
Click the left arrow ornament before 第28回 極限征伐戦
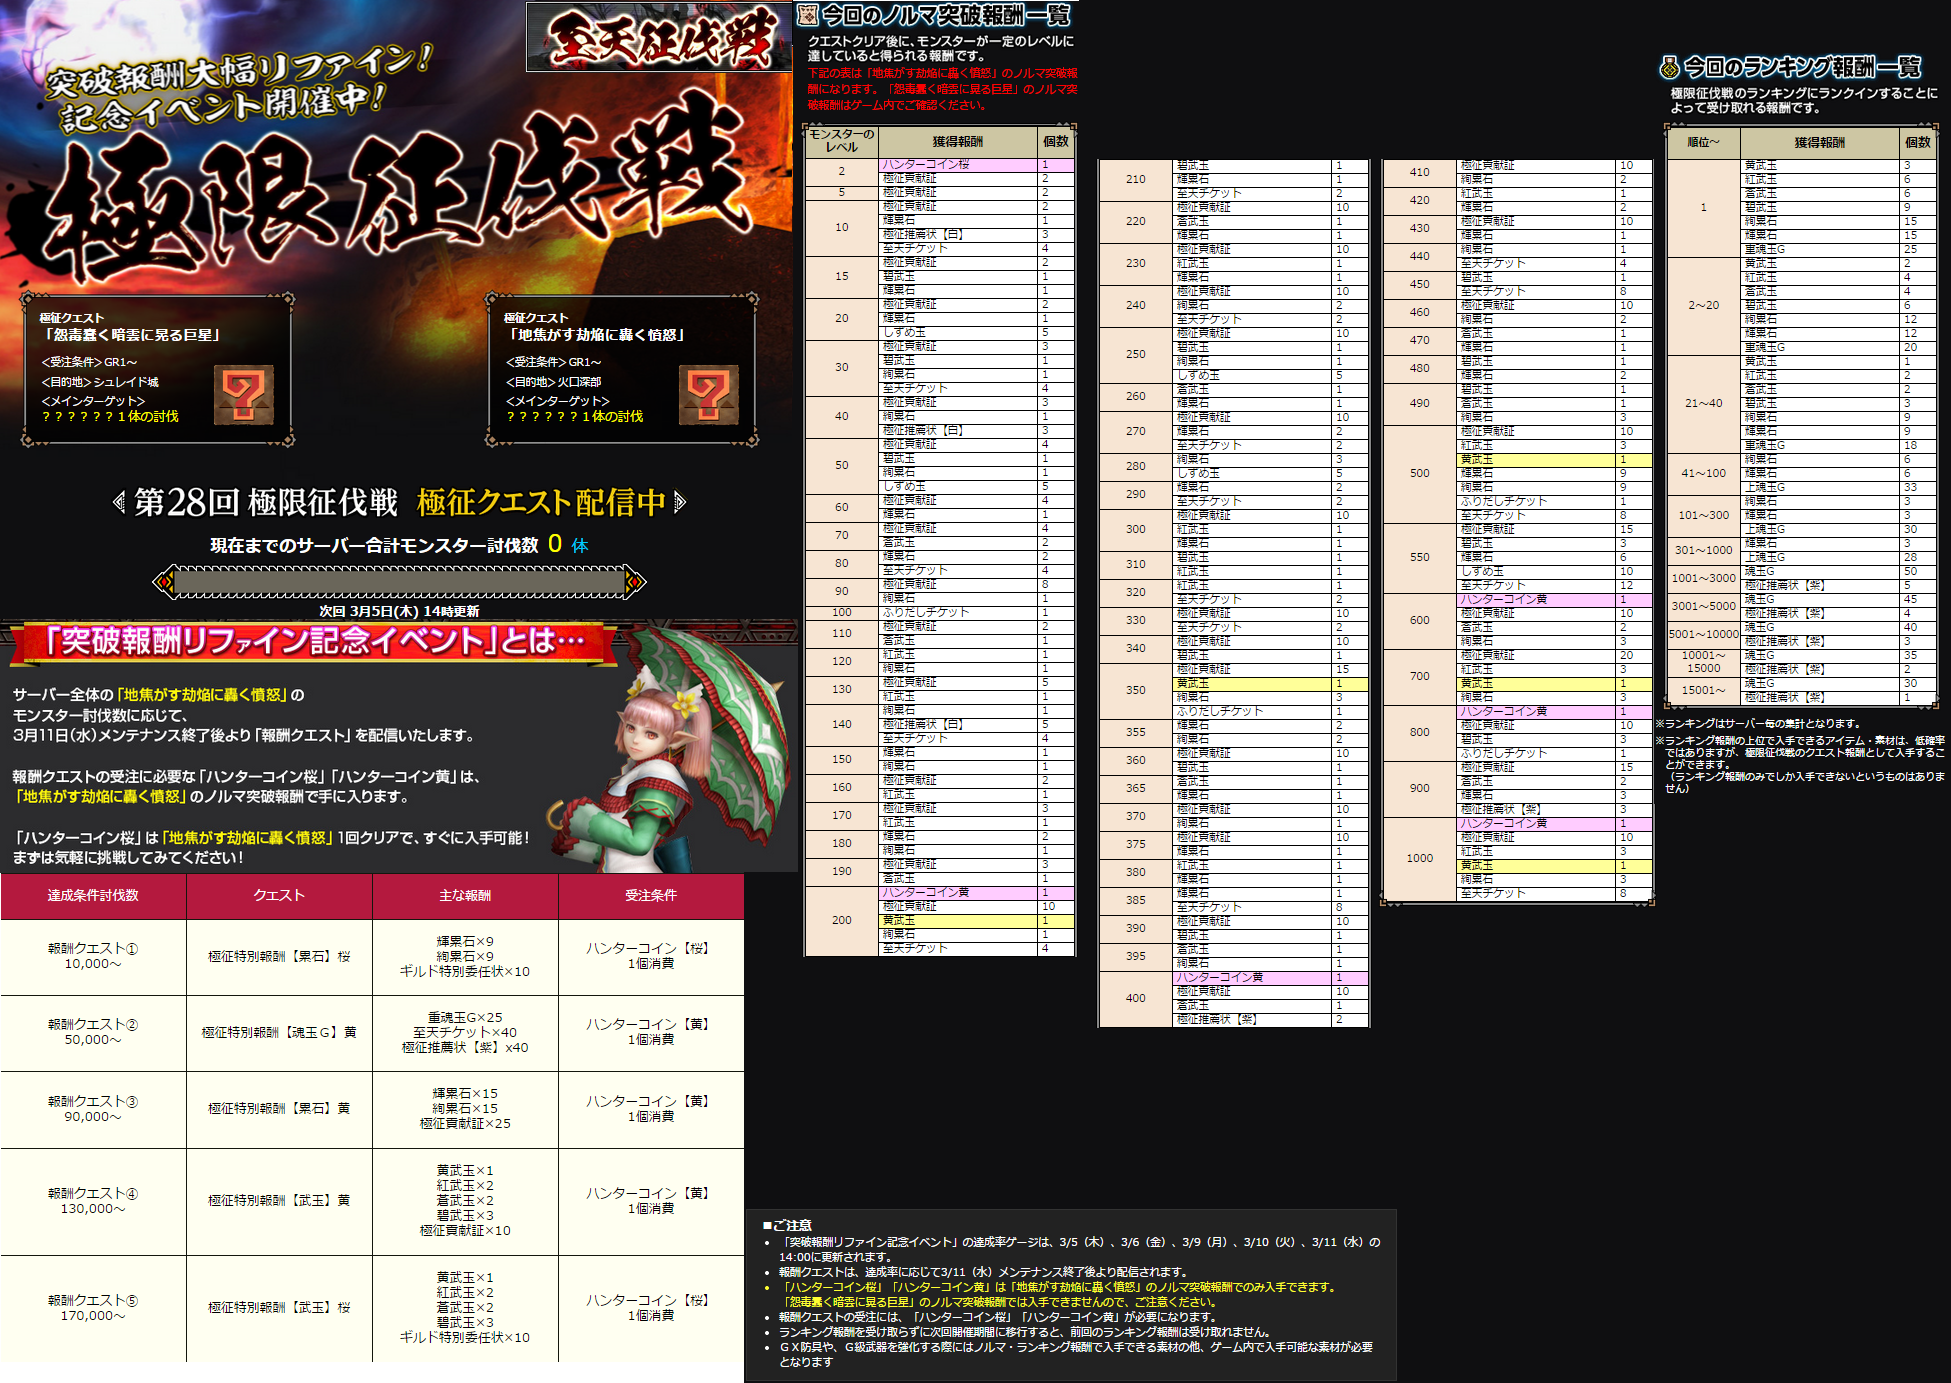[119, 502]
